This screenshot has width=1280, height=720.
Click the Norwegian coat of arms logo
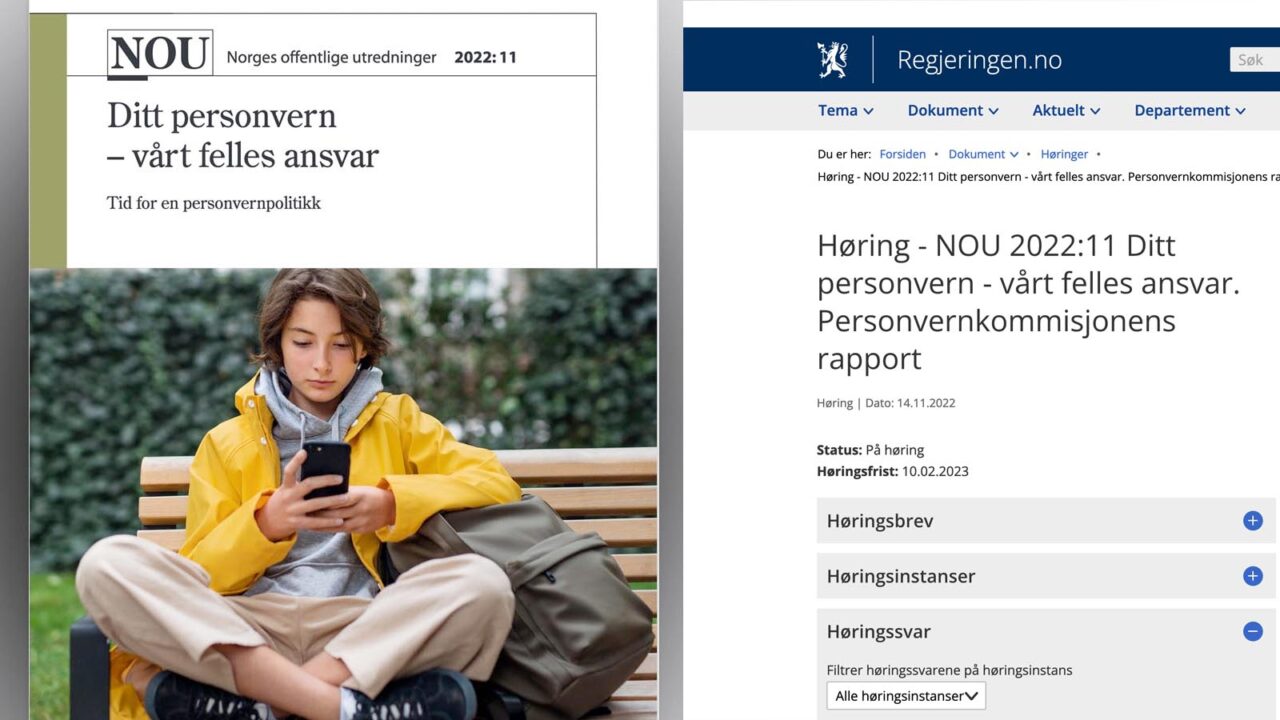[x=832, y=60]
